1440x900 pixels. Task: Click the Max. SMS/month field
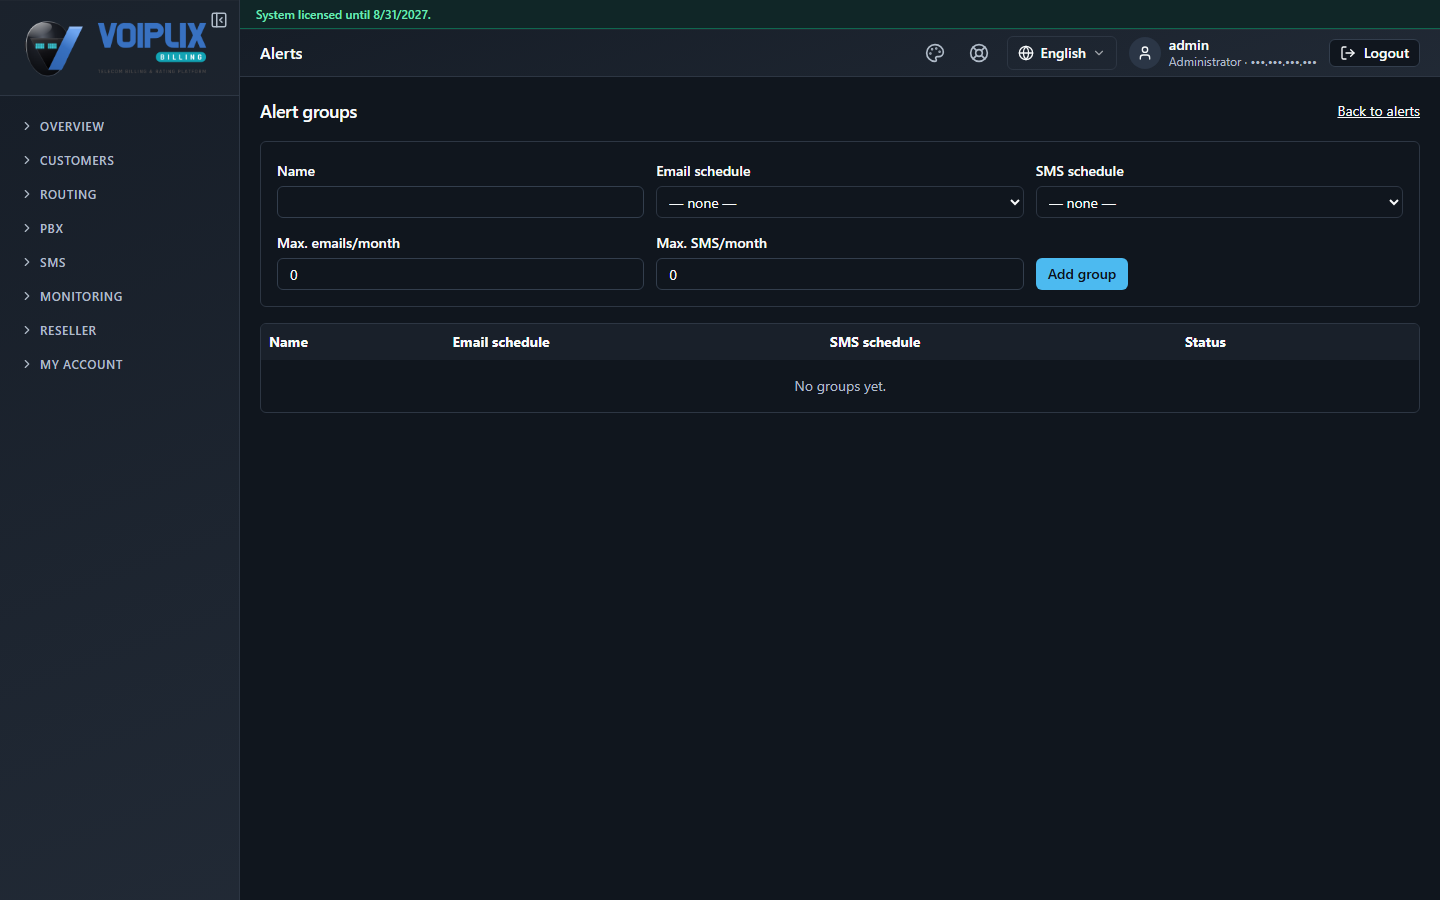click(x=839, y=274)
